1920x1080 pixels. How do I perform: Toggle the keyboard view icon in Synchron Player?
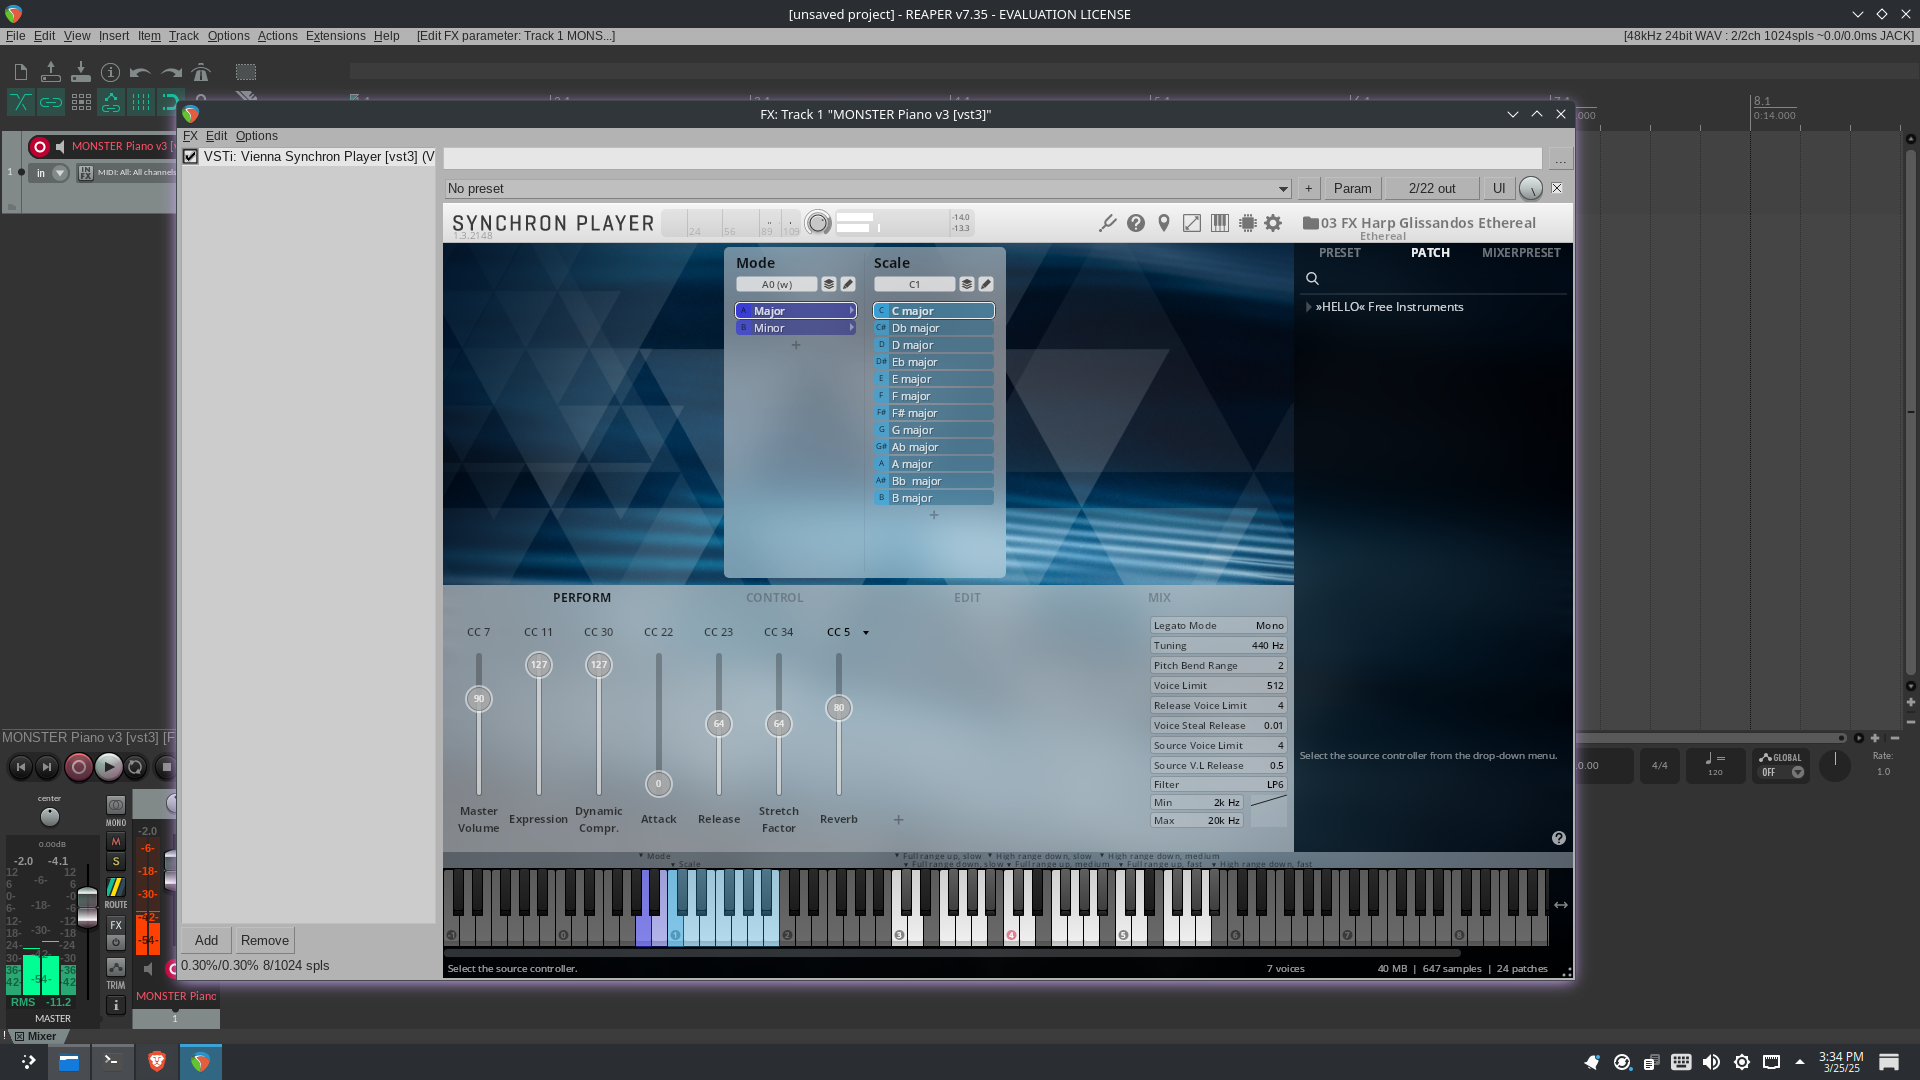coord(1220,223)
